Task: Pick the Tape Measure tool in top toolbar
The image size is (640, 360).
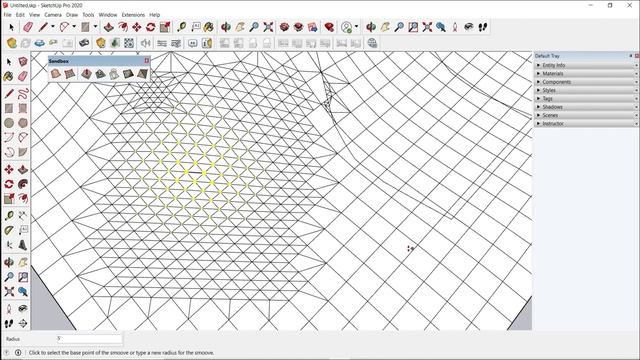Action: 182,27
